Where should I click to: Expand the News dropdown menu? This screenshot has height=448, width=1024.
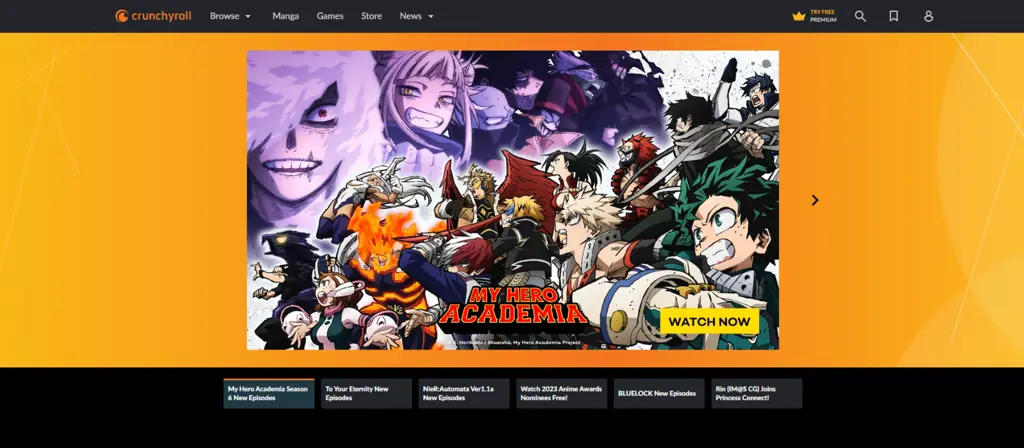pos(417,16)
